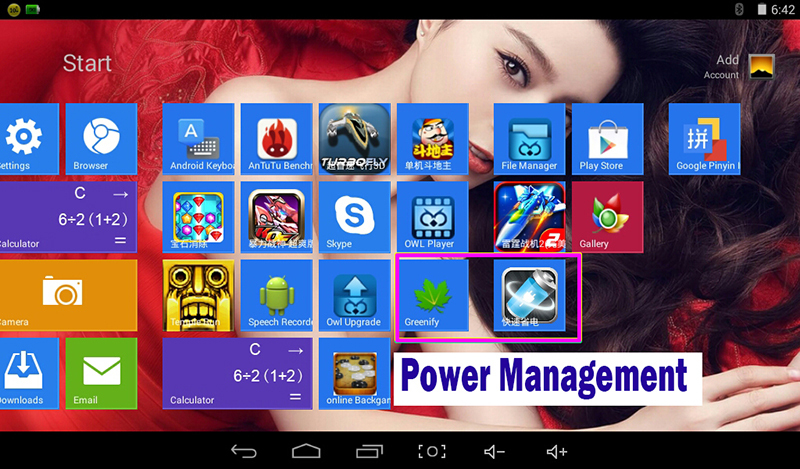This screenshot has width=800, height=469.
Task: Open the Email tile
Action: tap(100, 373)
